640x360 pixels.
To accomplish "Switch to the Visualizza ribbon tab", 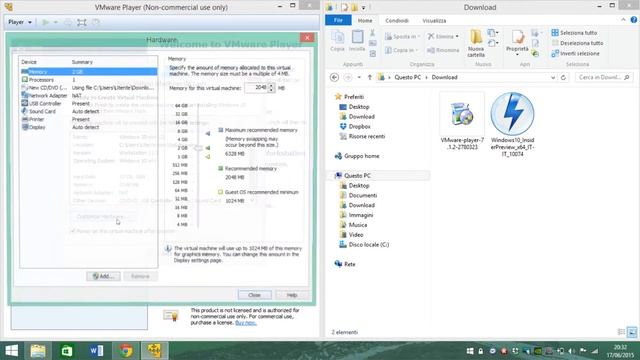I will tap(434, 20).
